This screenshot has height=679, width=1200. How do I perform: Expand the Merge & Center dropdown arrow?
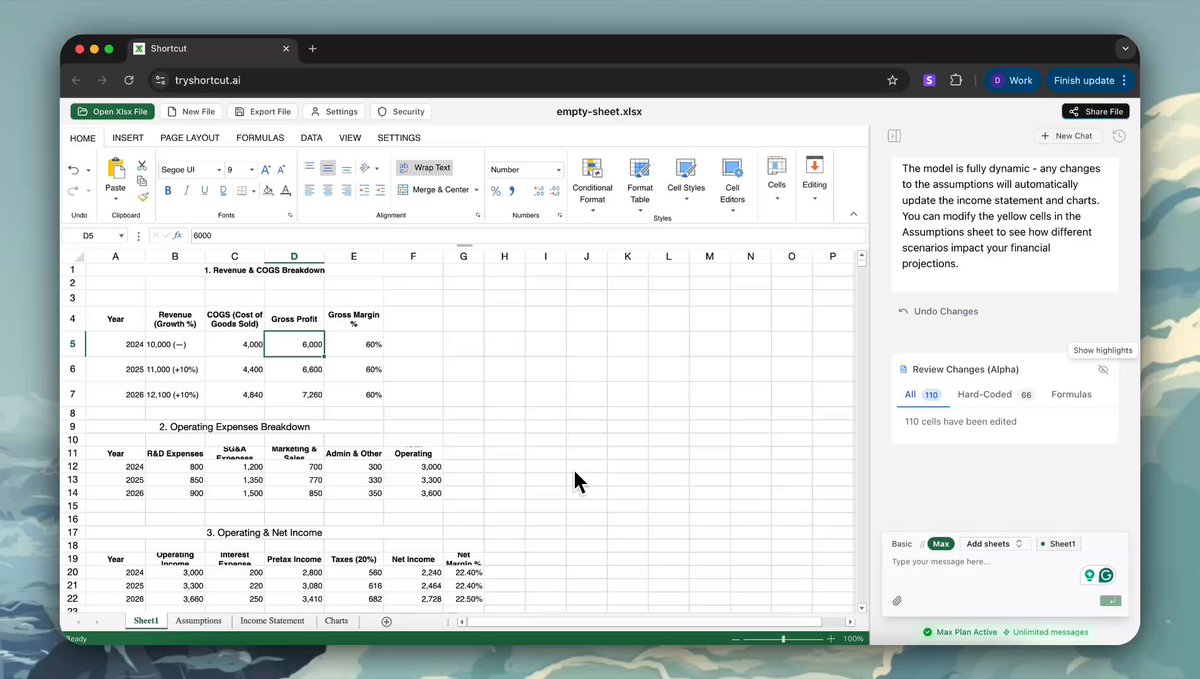(477, 190)
